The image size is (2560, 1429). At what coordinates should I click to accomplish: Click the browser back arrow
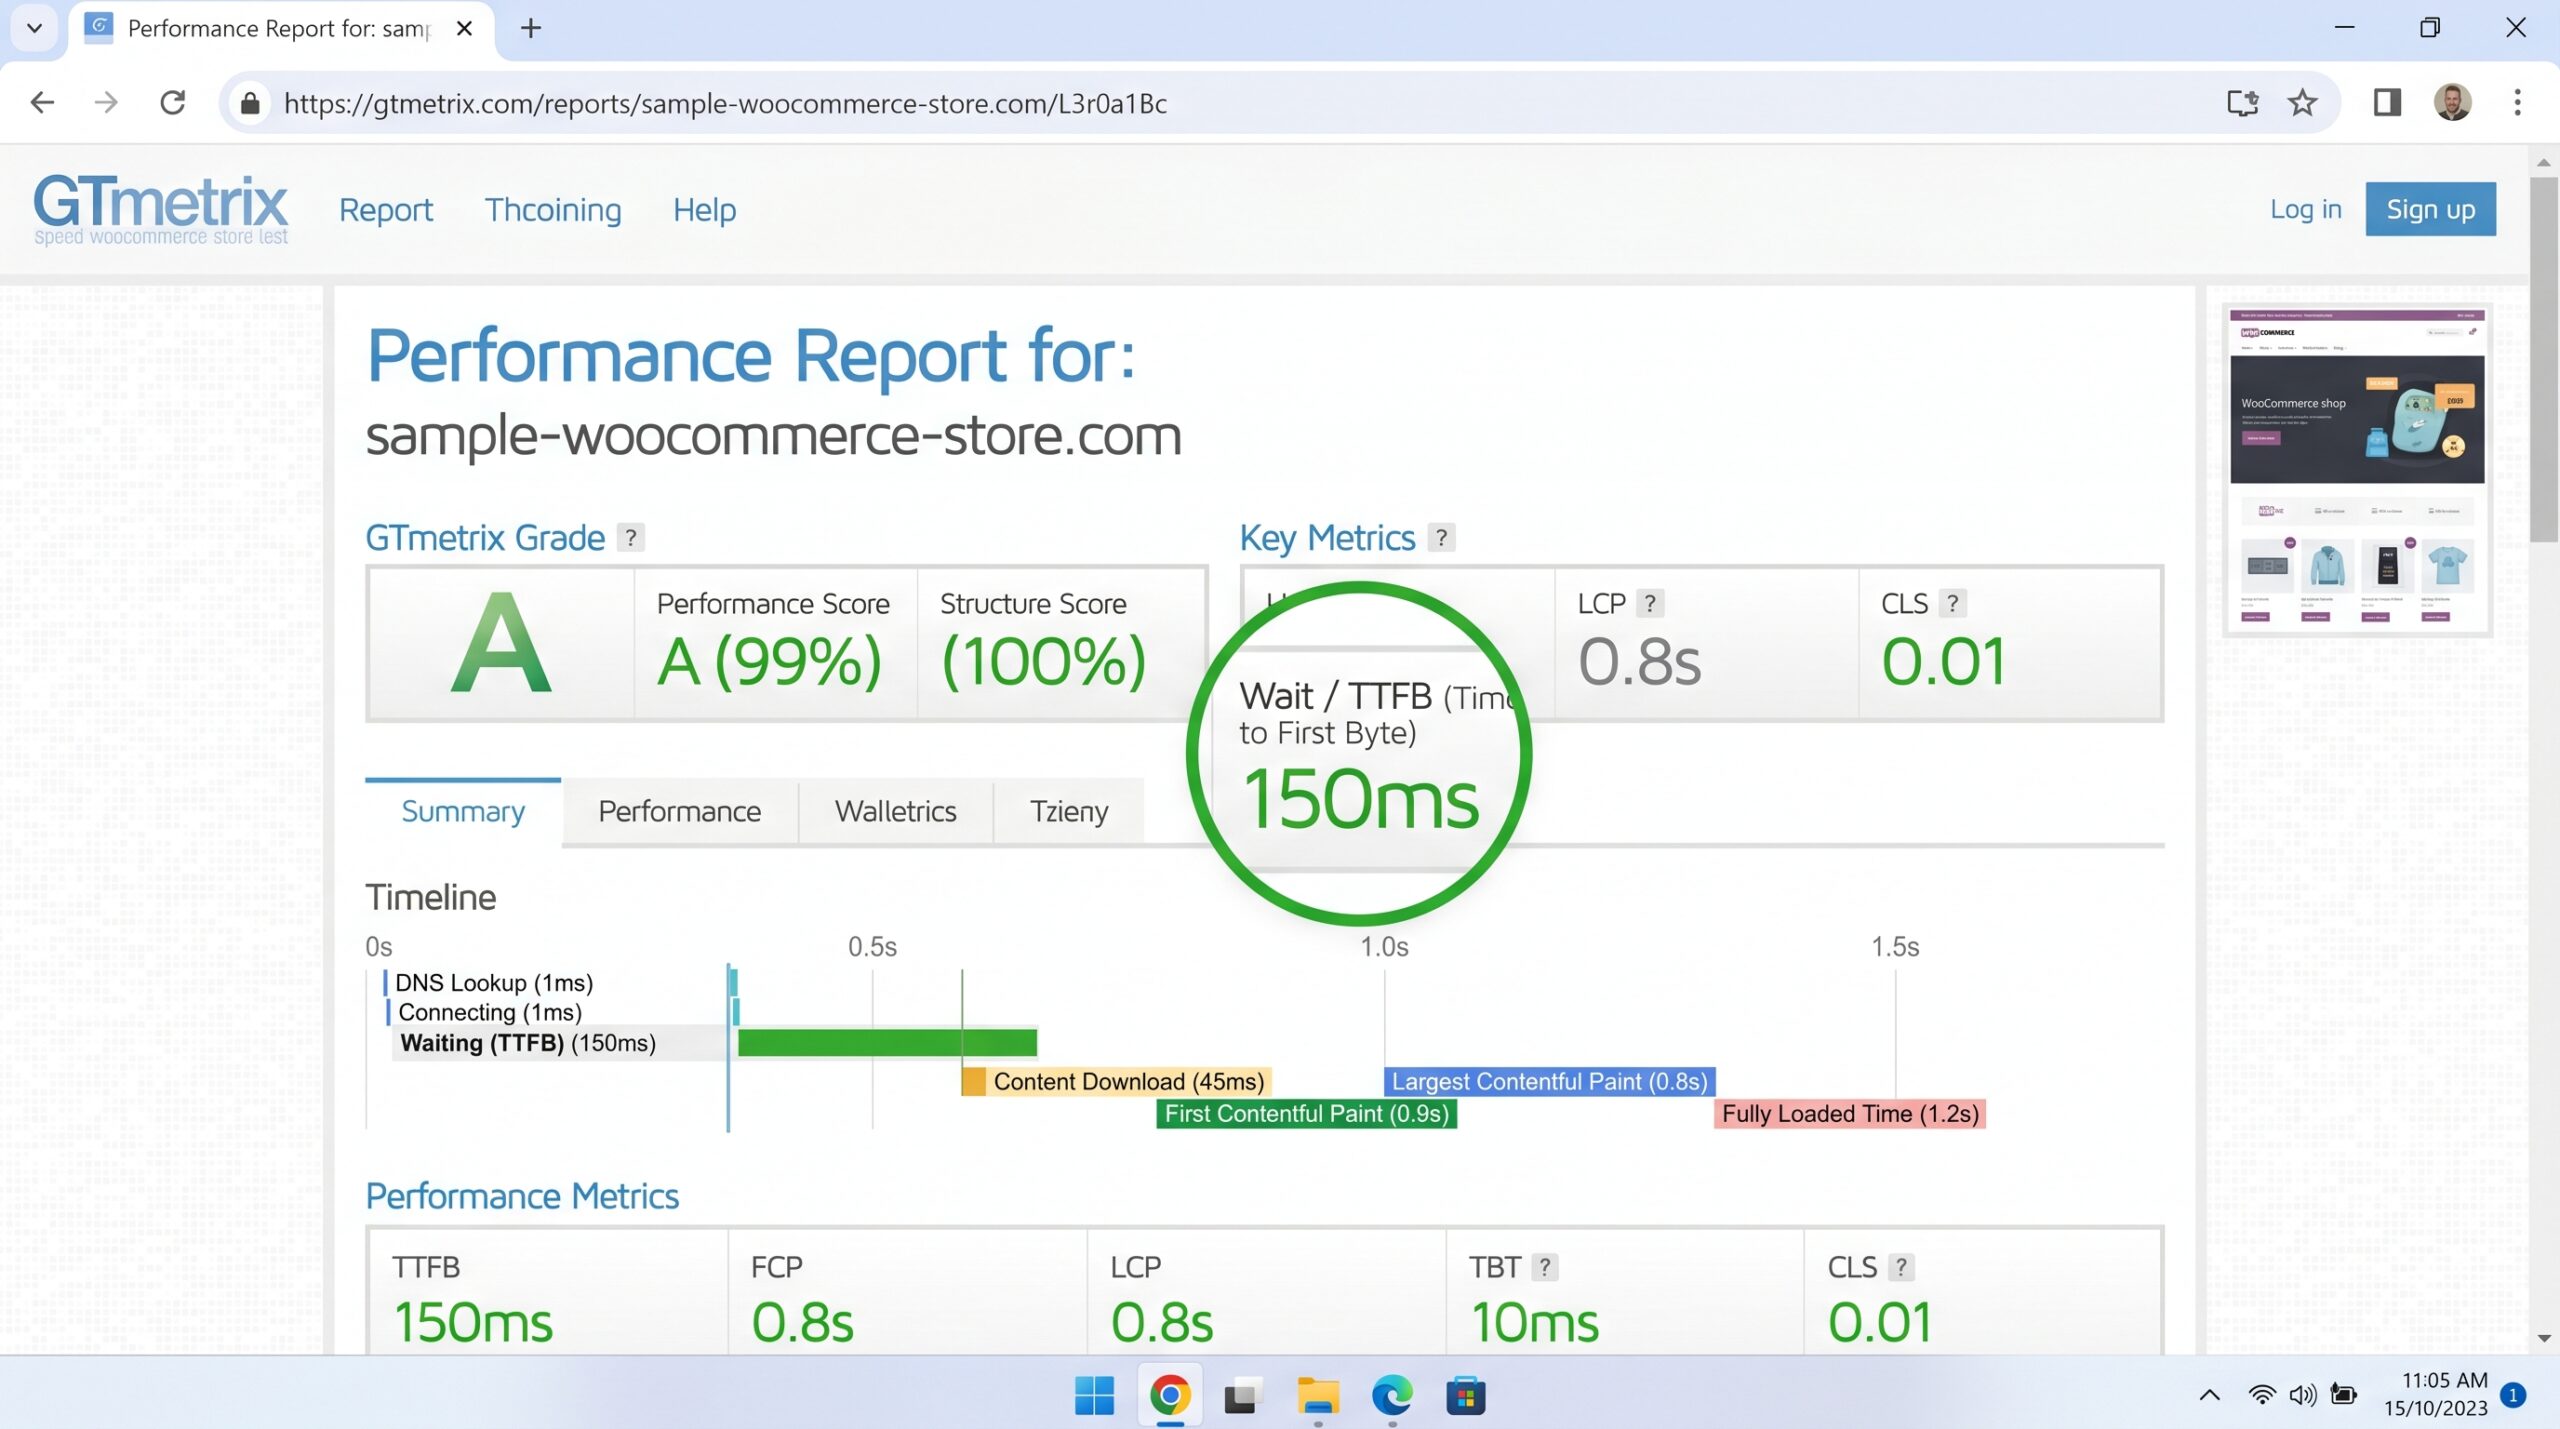42,103
